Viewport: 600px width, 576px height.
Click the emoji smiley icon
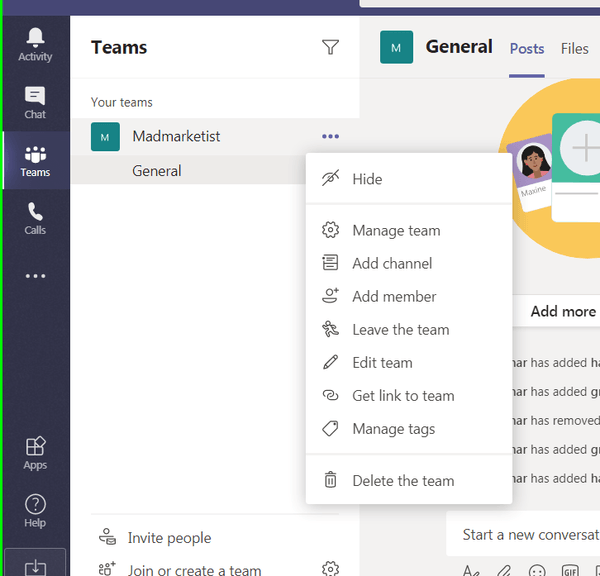point(537,570)
